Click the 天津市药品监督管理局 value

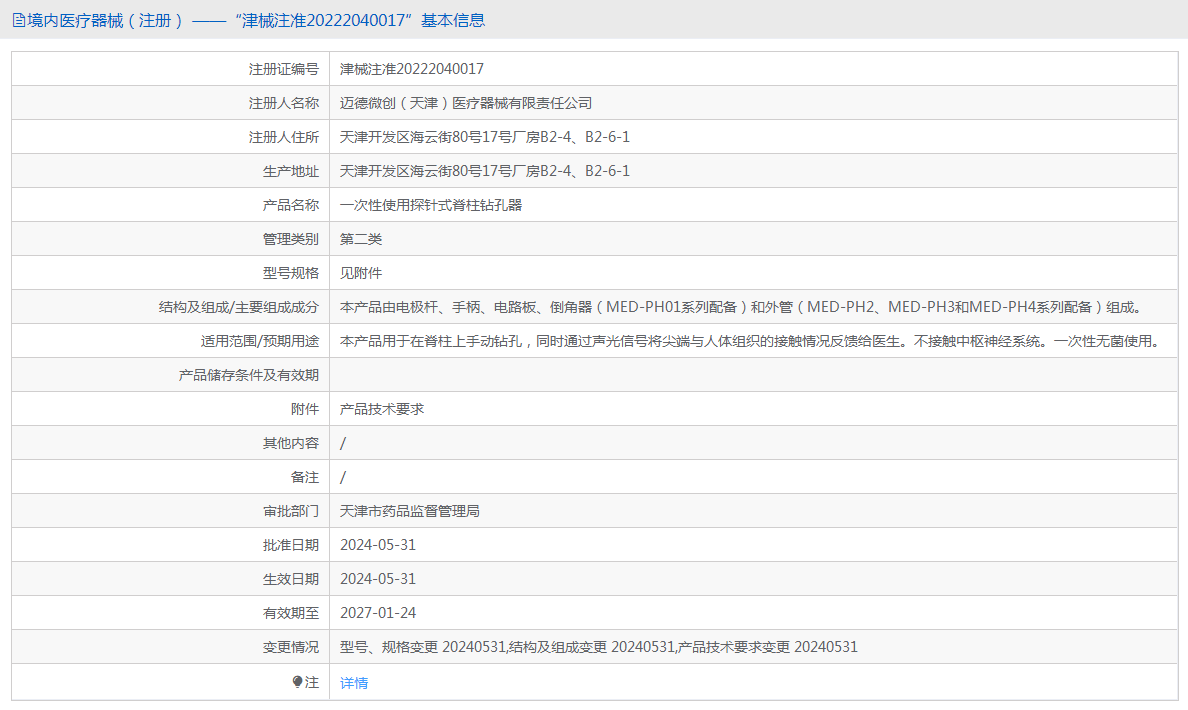[410, 511]
